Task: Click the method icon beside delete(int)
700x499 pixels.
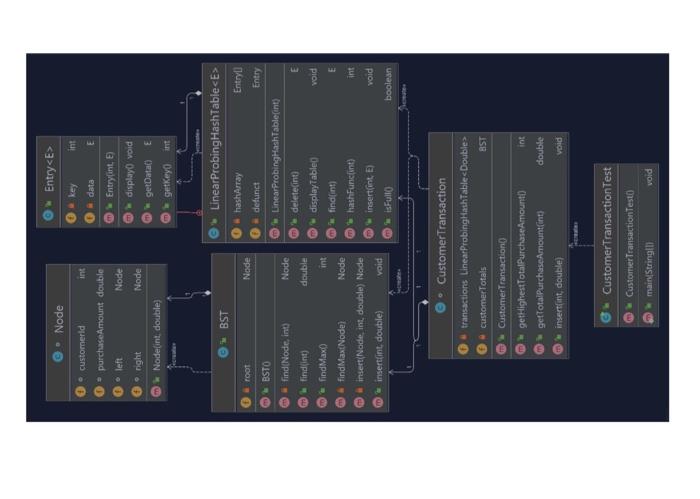Action: coord(293,233)
